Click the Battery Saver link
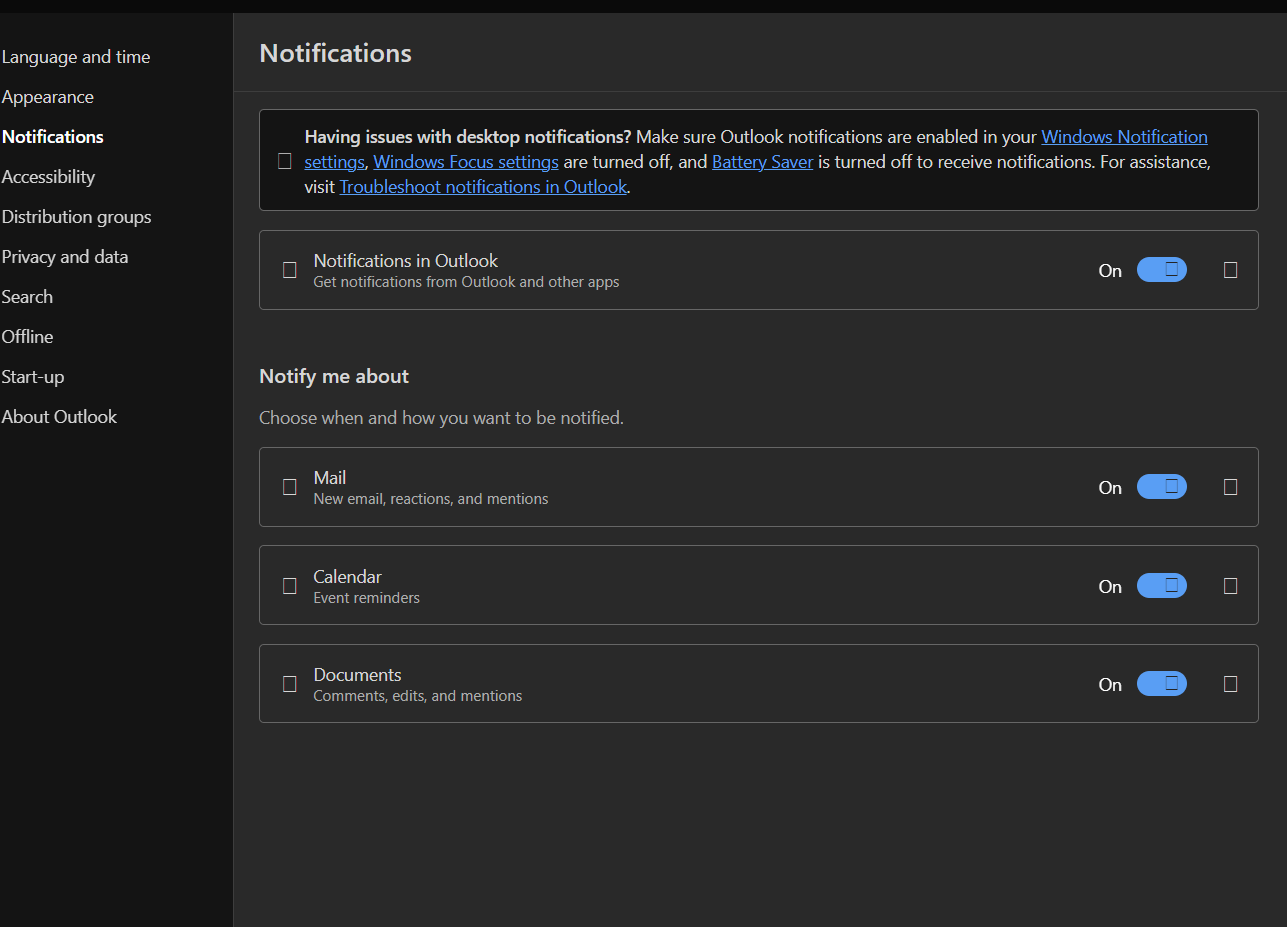This screenshot has height=927, width=1287. pyautogui.click(x=762, y=162)
